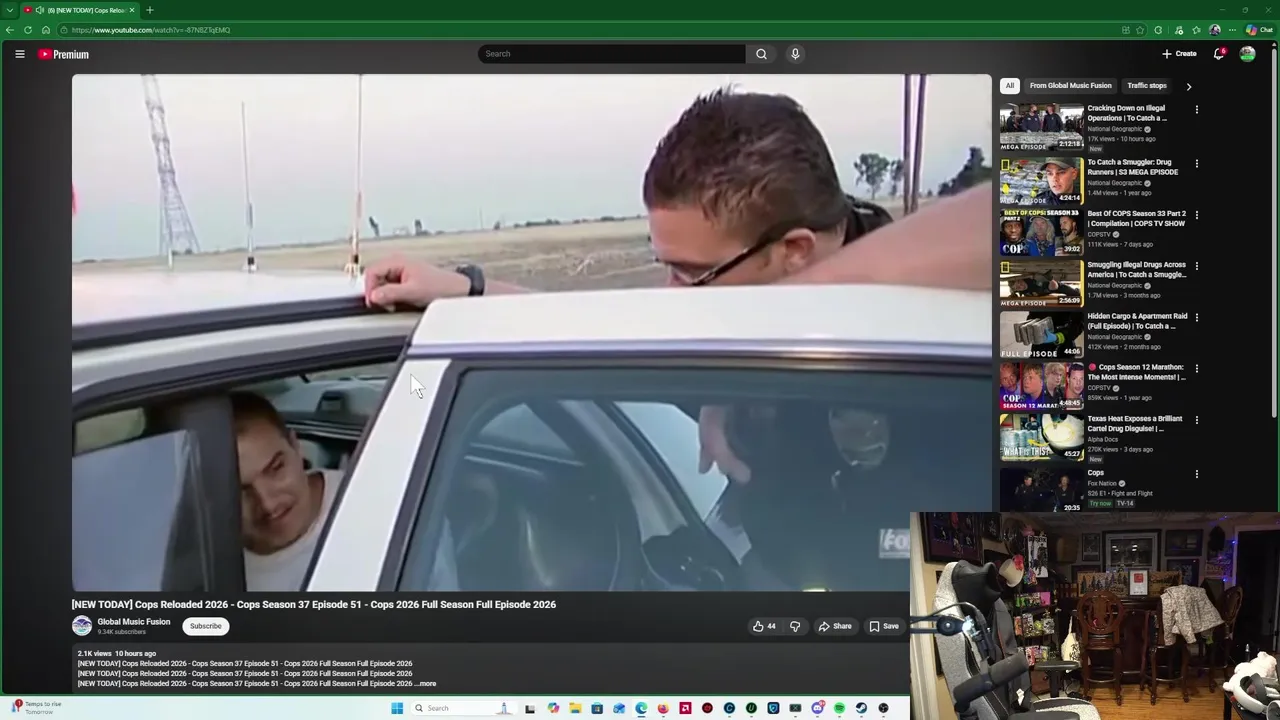Screen dimensions: 1280x720
Task: Open options for Drug Runners S3 Mega Episode
Action: pyautogui.click(x=1196, y=163)
